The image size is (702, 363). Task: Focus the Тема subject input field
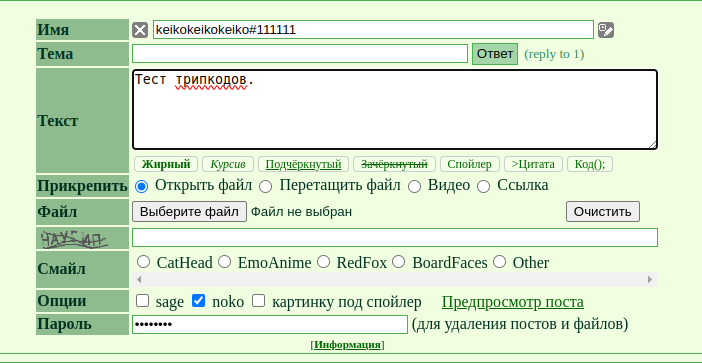[300, 54]
